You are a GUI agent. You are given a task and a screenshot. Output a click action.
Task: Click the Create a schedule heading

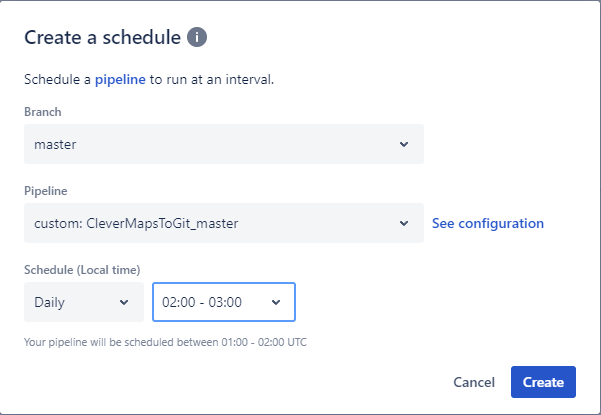tap(102, 38)
